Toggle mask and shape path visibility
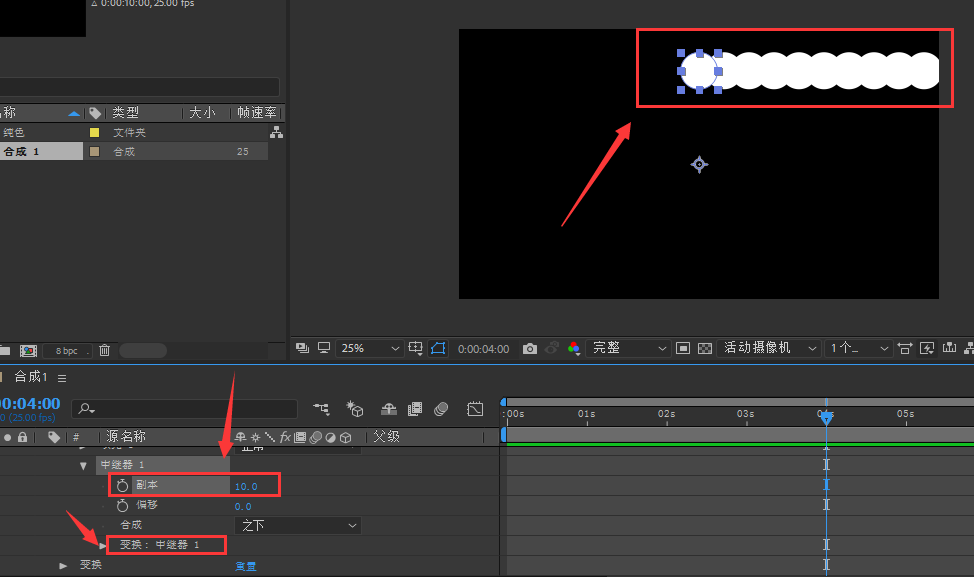 pyautogui.click(x=438, y=348)
